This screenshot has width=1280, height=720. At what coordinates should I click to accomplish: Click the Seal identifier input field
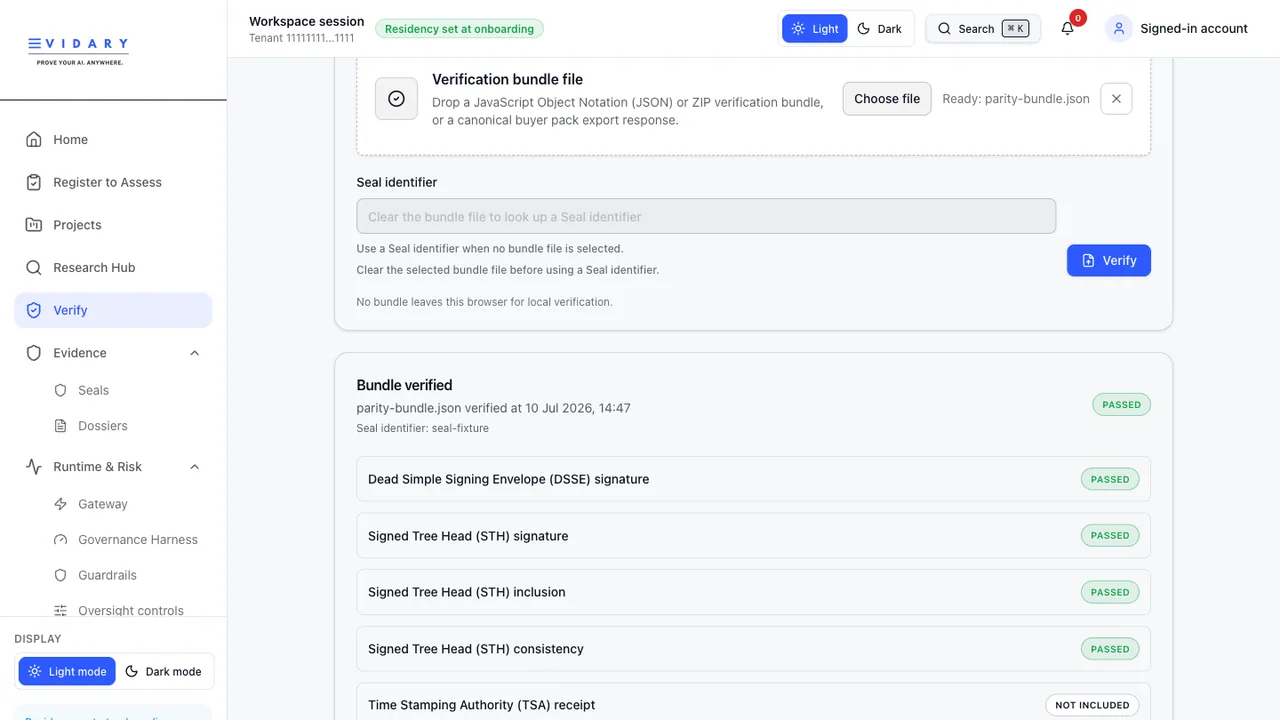[706, 217]
